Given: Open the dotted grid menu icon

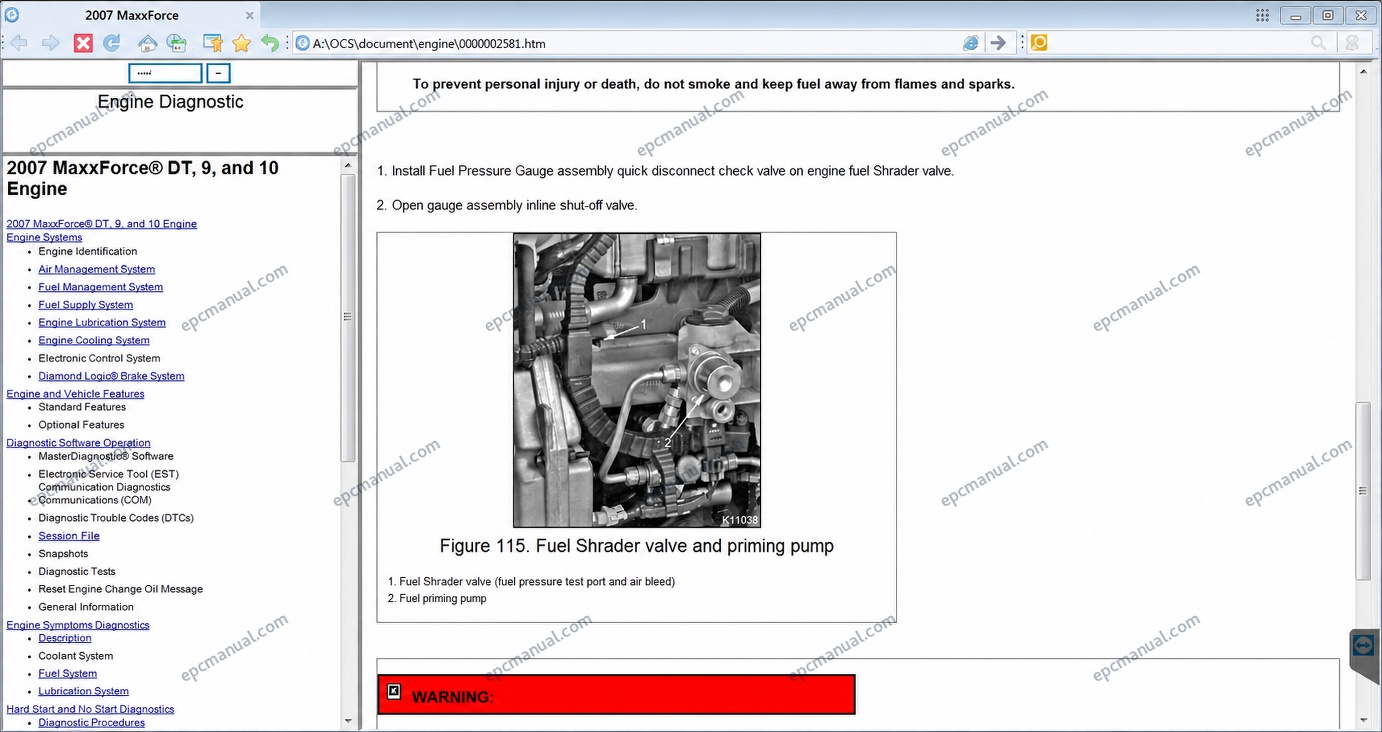Looking at the screenshot, I should pos(1263,15).
